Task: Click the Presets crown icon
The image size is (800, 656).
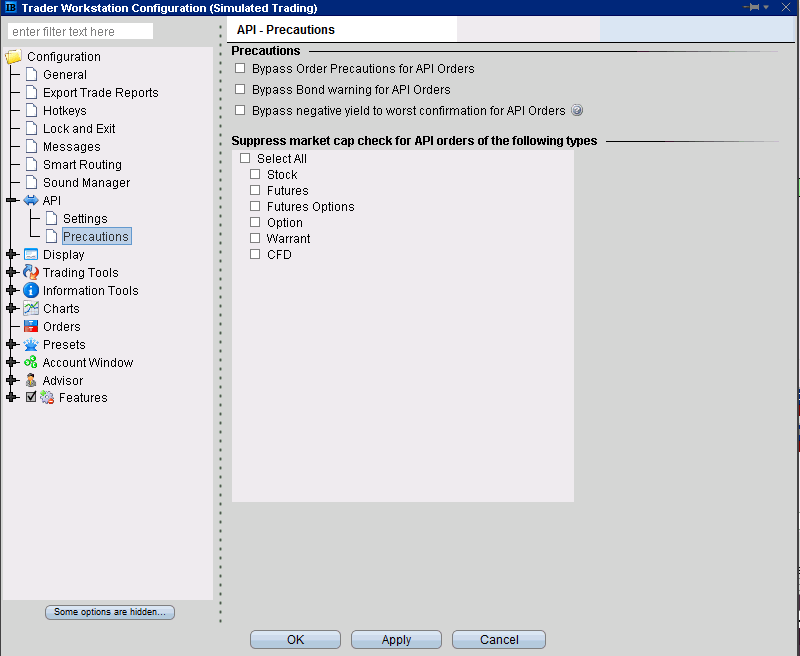Action: pos(31,344)
